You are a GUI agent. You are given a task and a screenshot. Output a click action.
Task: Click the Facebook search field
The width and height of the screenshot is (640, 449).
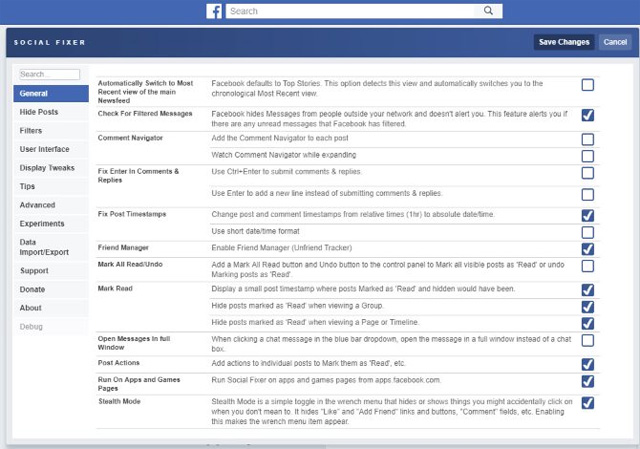point(350,11)
